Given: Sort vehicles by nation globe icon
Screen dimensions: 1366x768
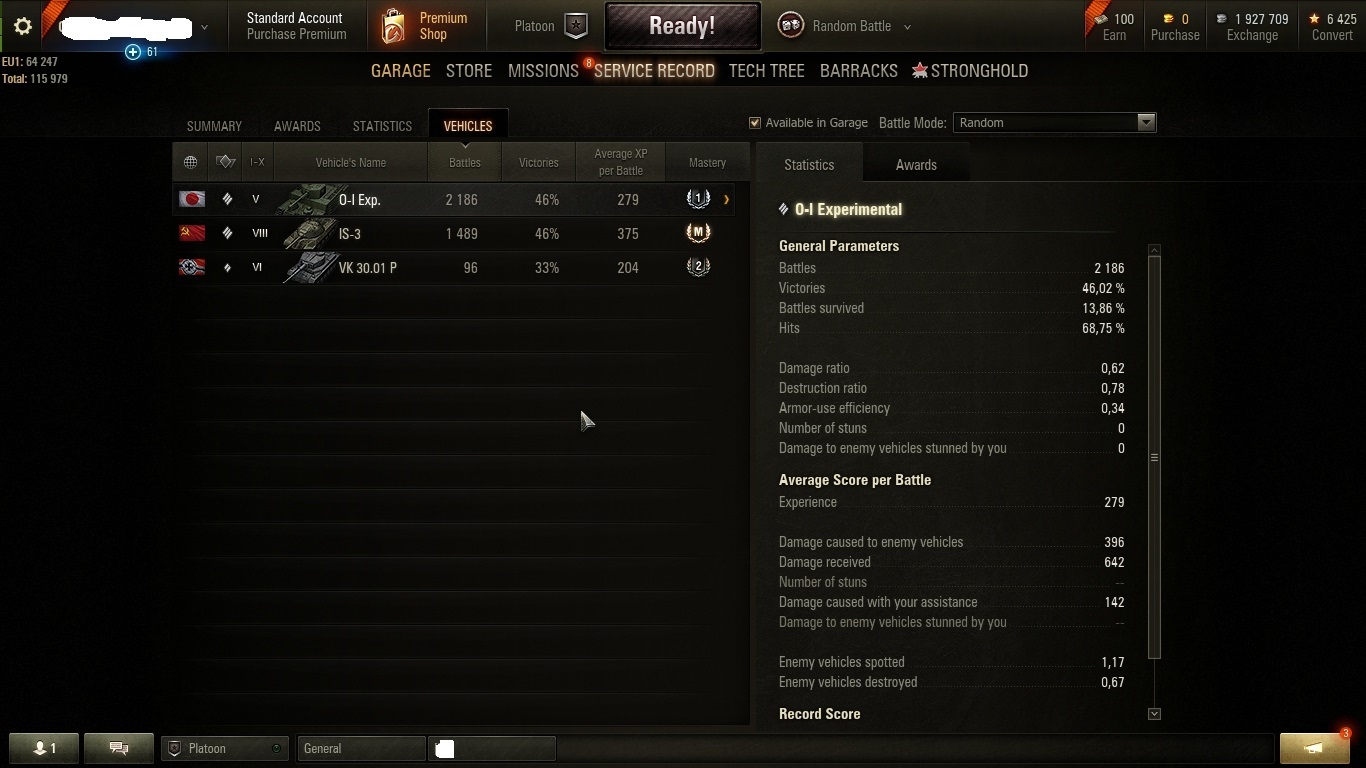Looking at the screenshot, I should click(190, 162).
